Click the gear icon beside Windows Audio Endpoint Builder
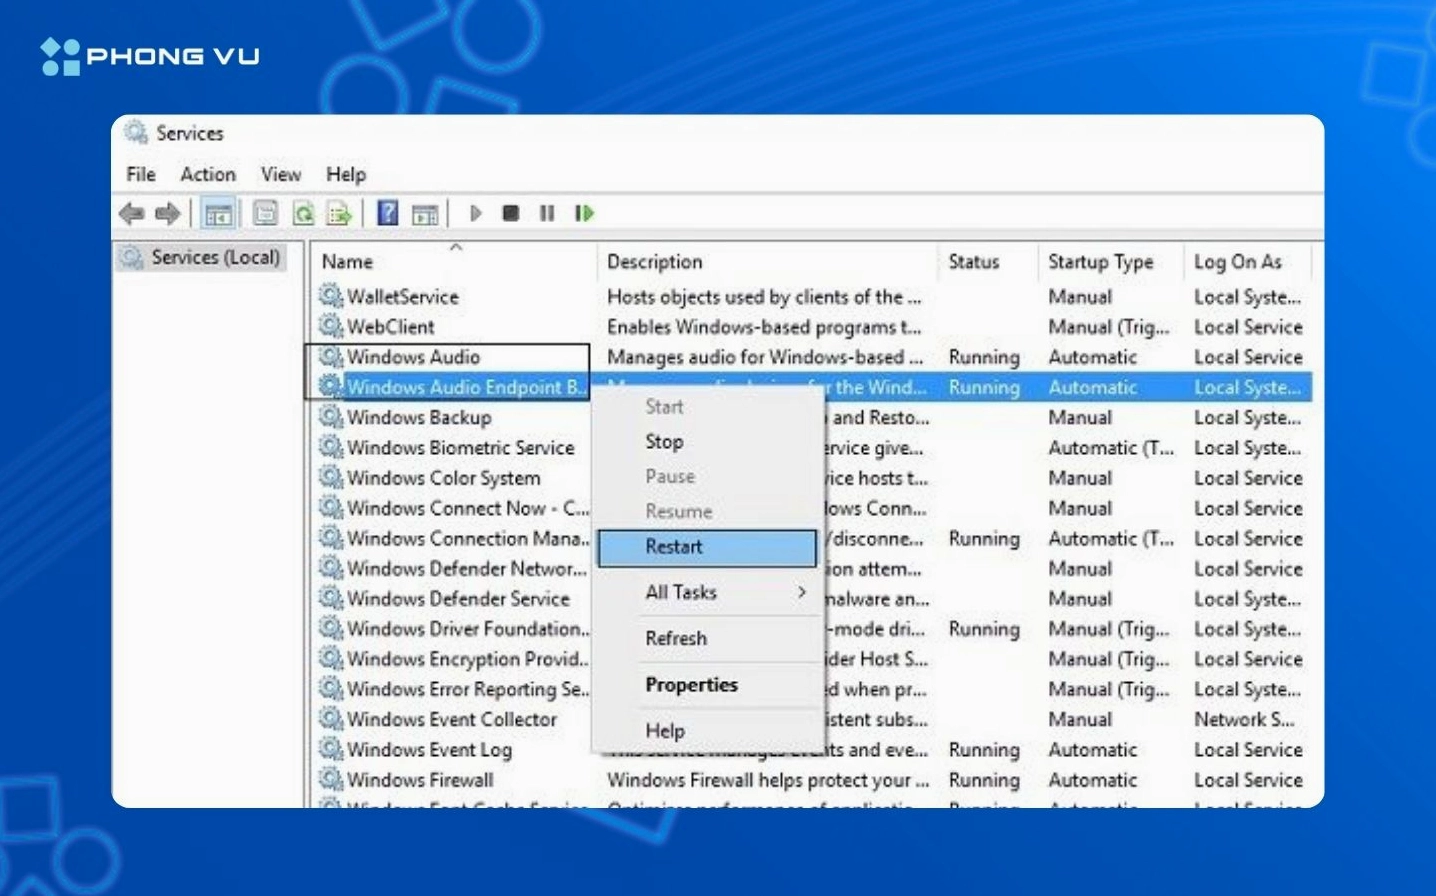The height and width of the screenshot is (896, 1436). 331,387
